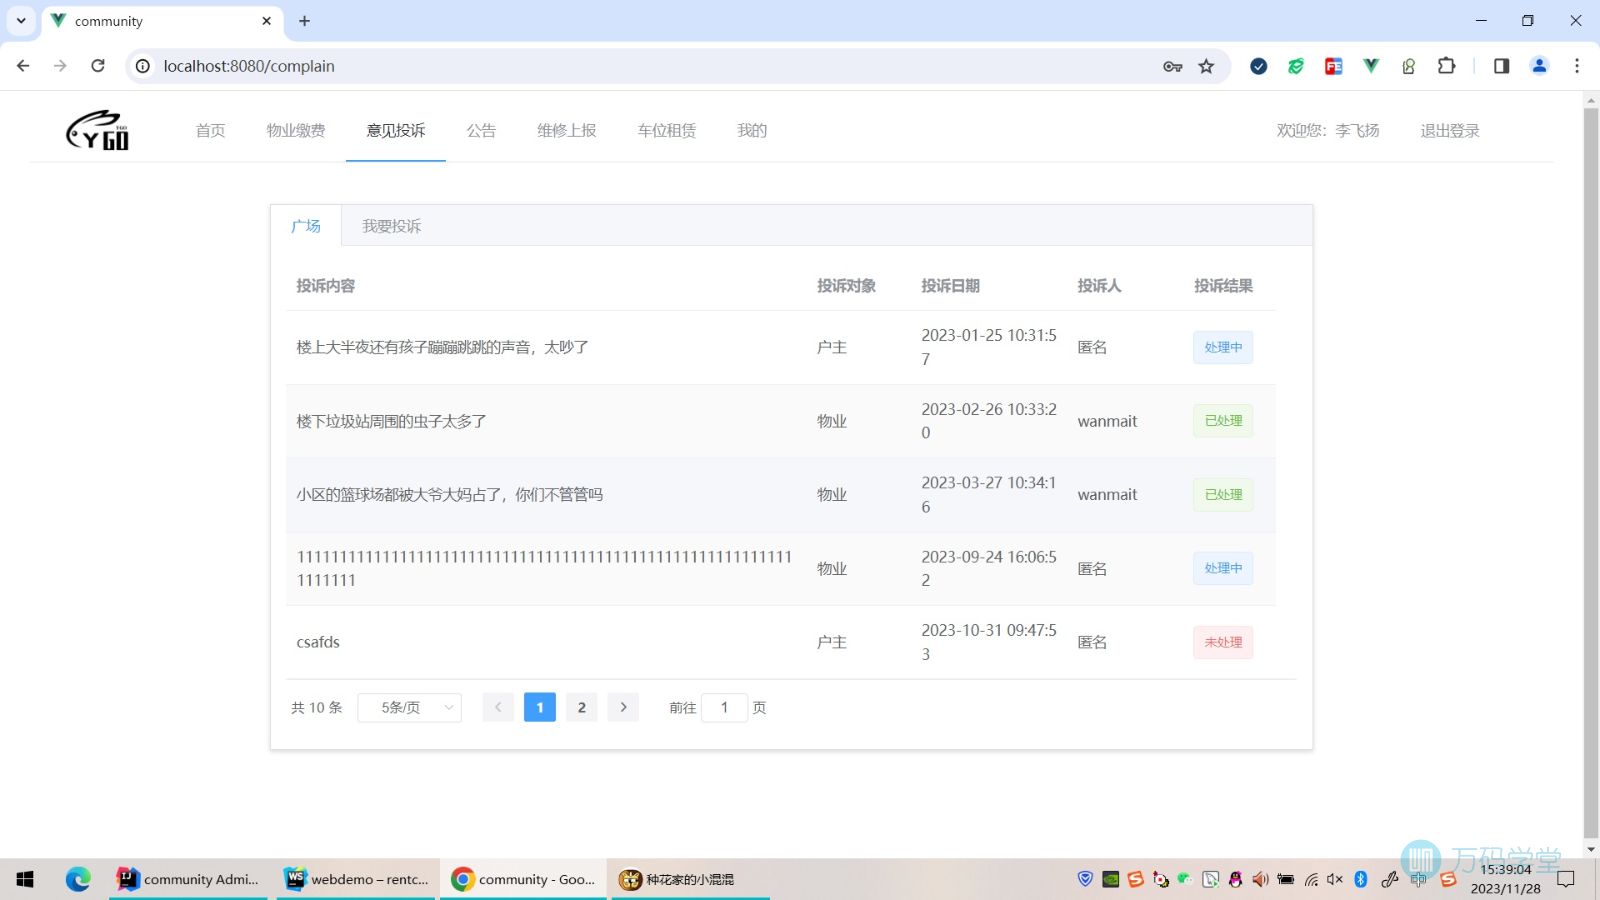Click the YGO site logo
Image resolution: width=1600 pixels, height=900 pixels.
click(97, 130)
